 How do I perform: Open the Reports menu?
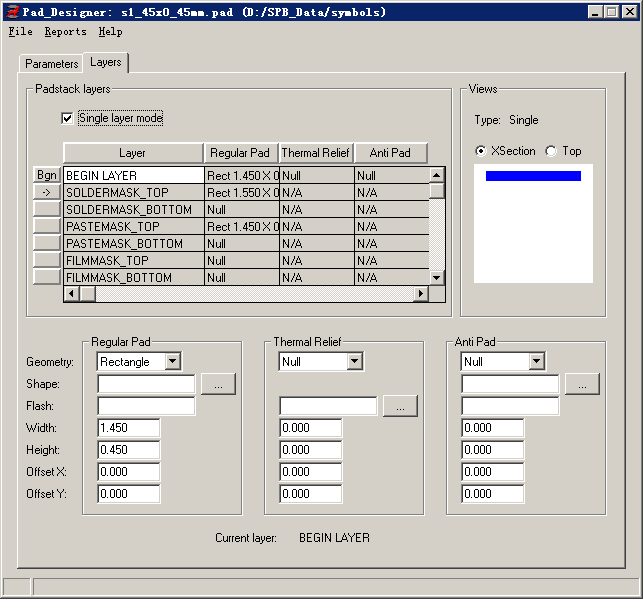click(66, 32)
